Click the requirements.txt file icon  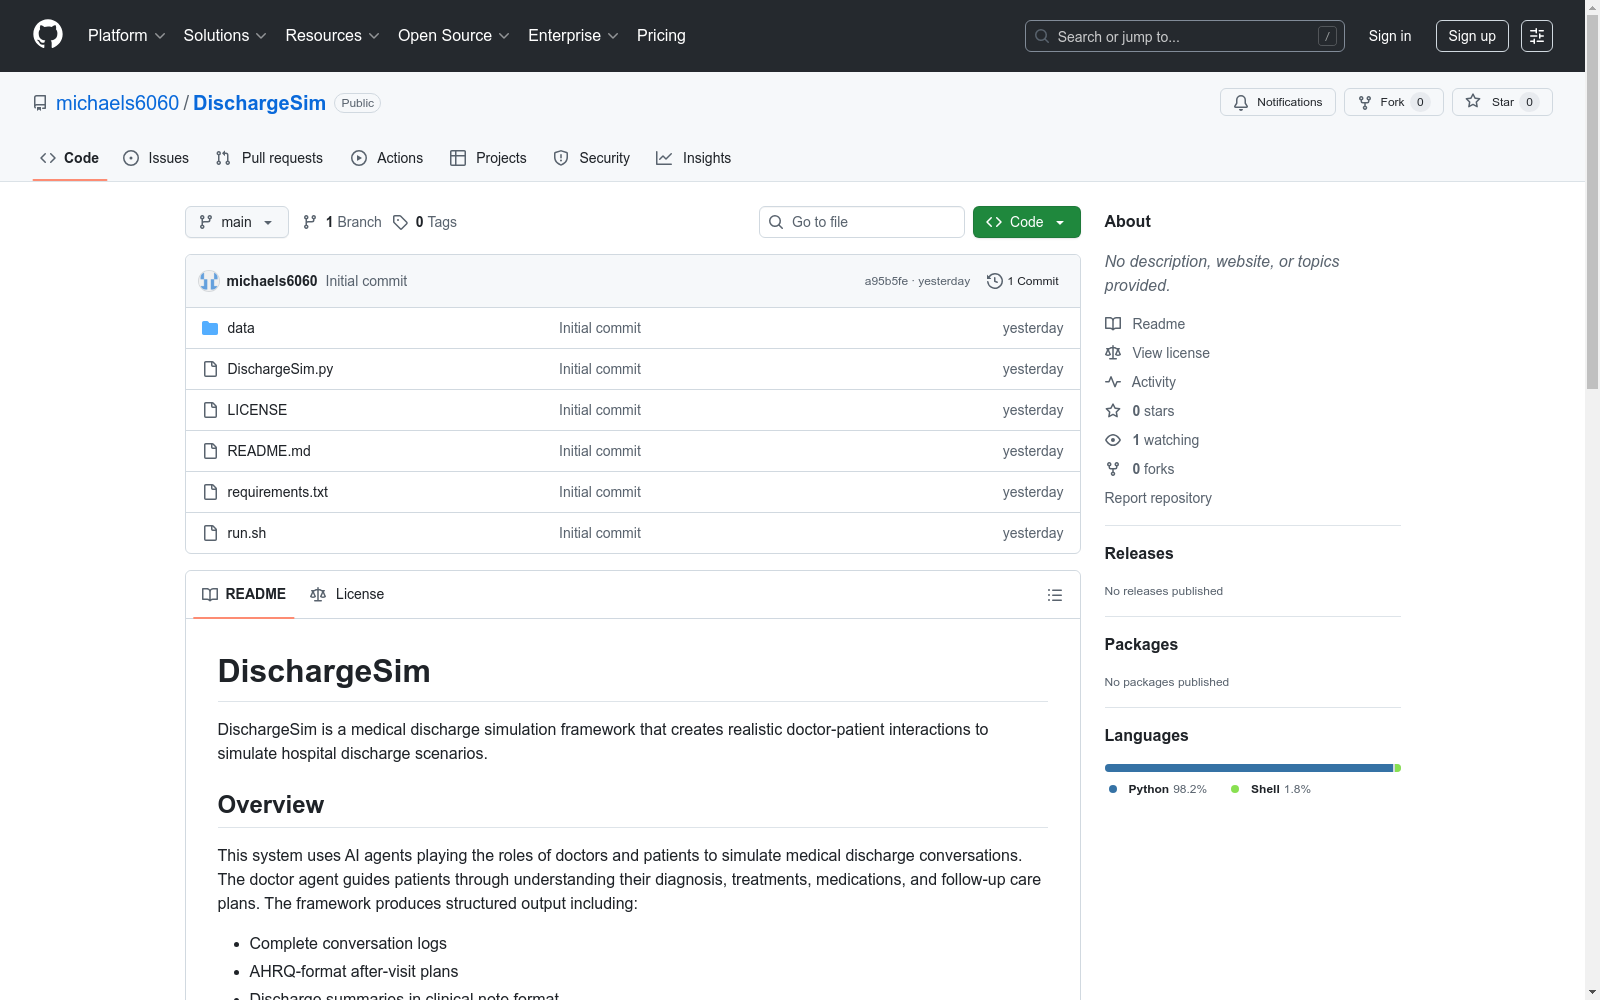pyautogui.click(x=210, y=492)
